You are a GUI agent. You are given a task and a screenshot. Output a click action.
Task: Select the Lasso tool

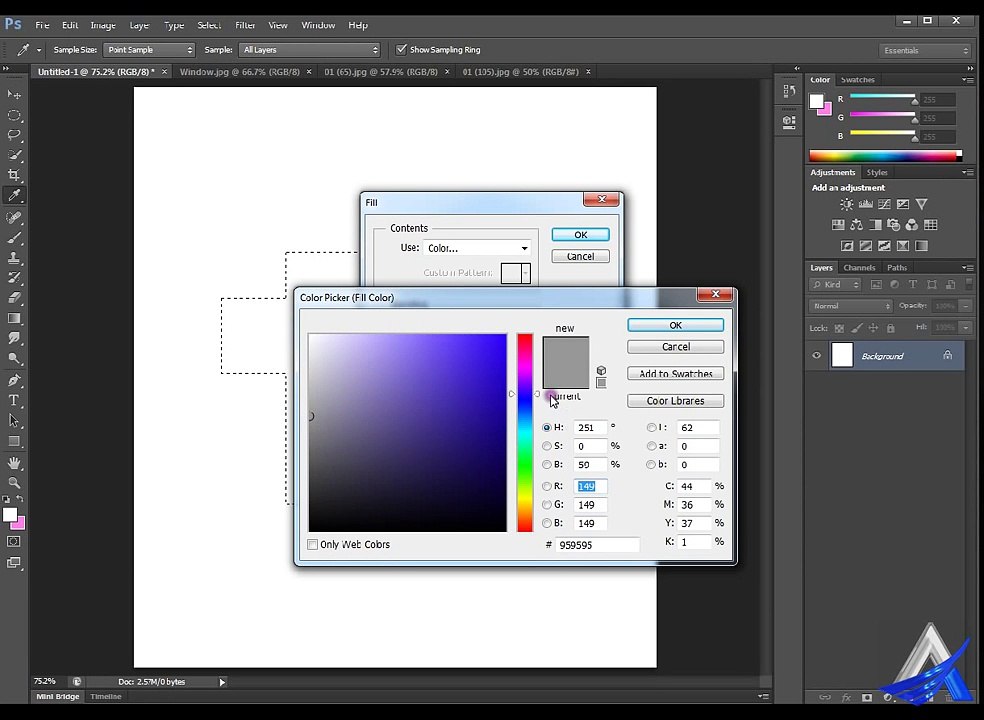14,135
